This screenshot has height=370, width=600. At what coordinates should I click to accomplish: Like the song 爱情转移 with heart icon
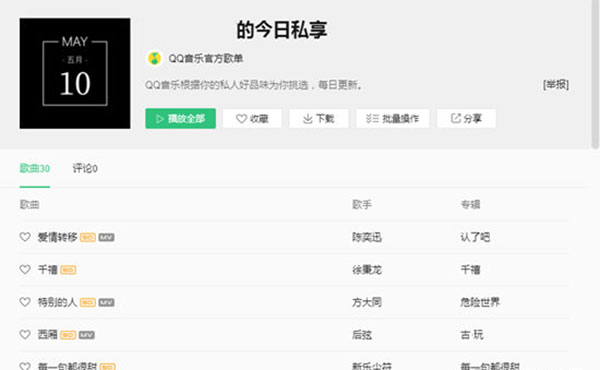pos(25,237)
